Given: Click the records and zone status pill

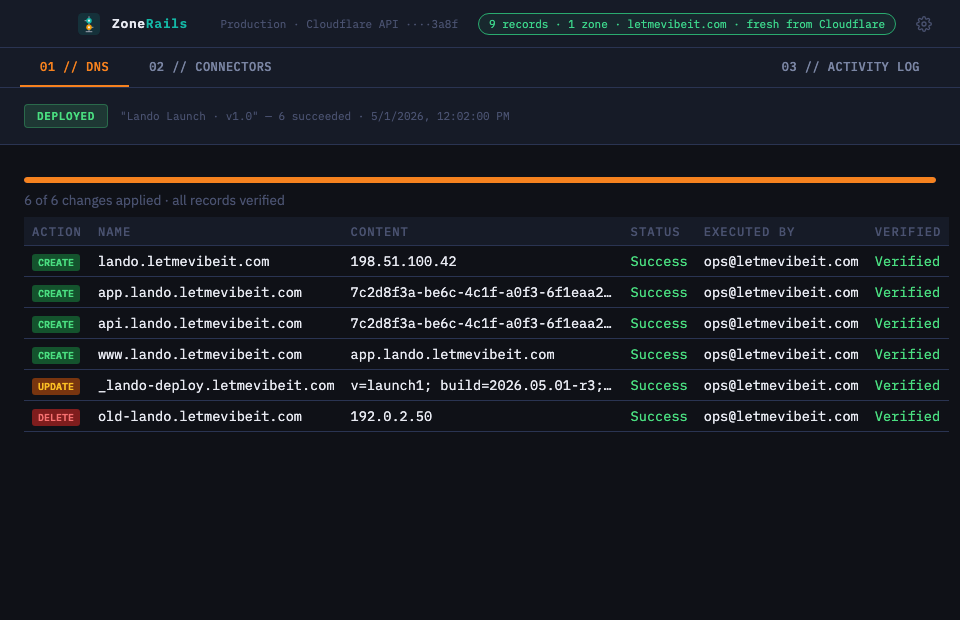Looking at the screenshot, I should click(x=686, y=24).
